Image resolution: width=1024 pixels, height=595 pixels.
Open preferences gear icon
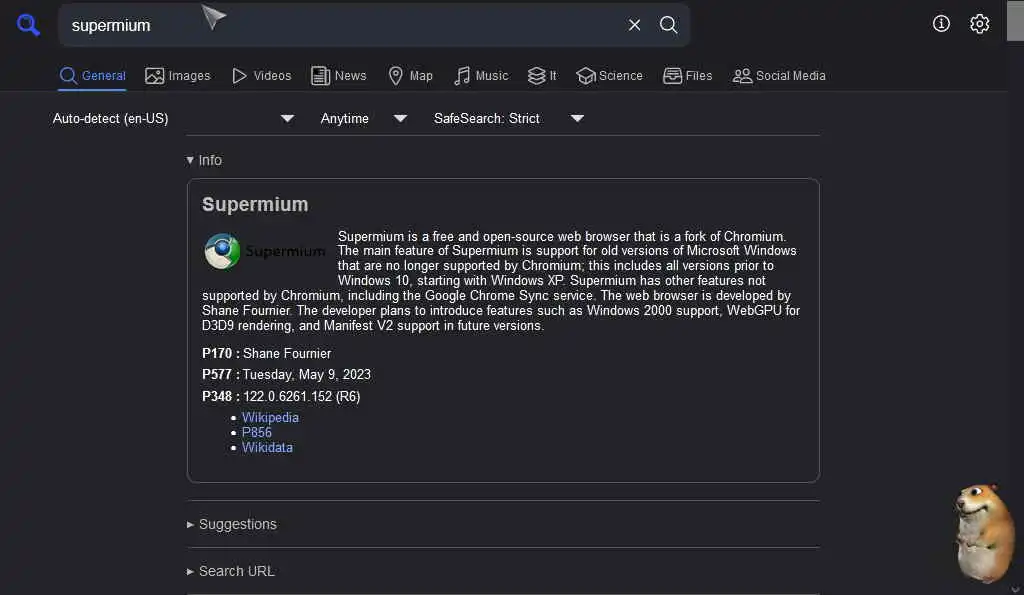point(979,24)
